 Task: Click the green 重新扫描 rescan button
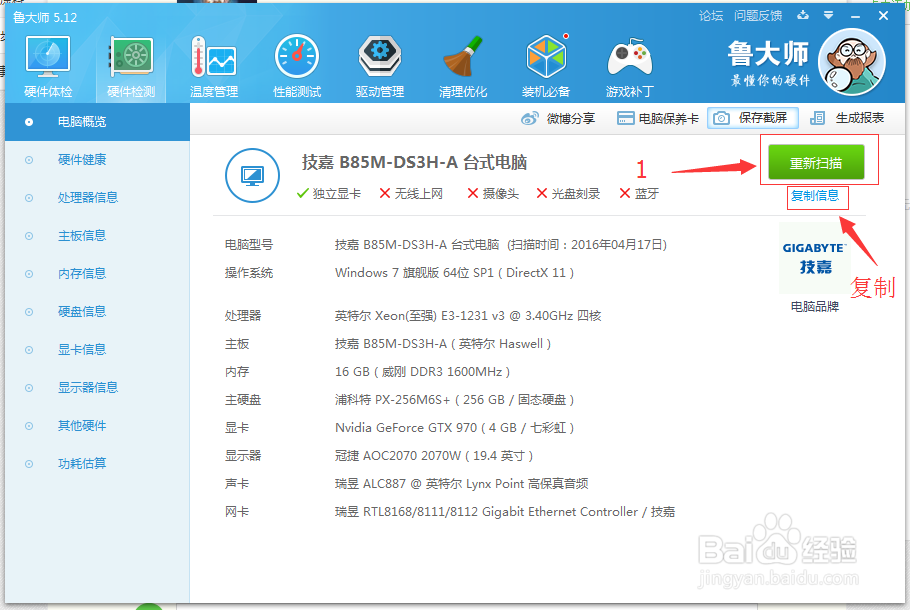point(816,163)
